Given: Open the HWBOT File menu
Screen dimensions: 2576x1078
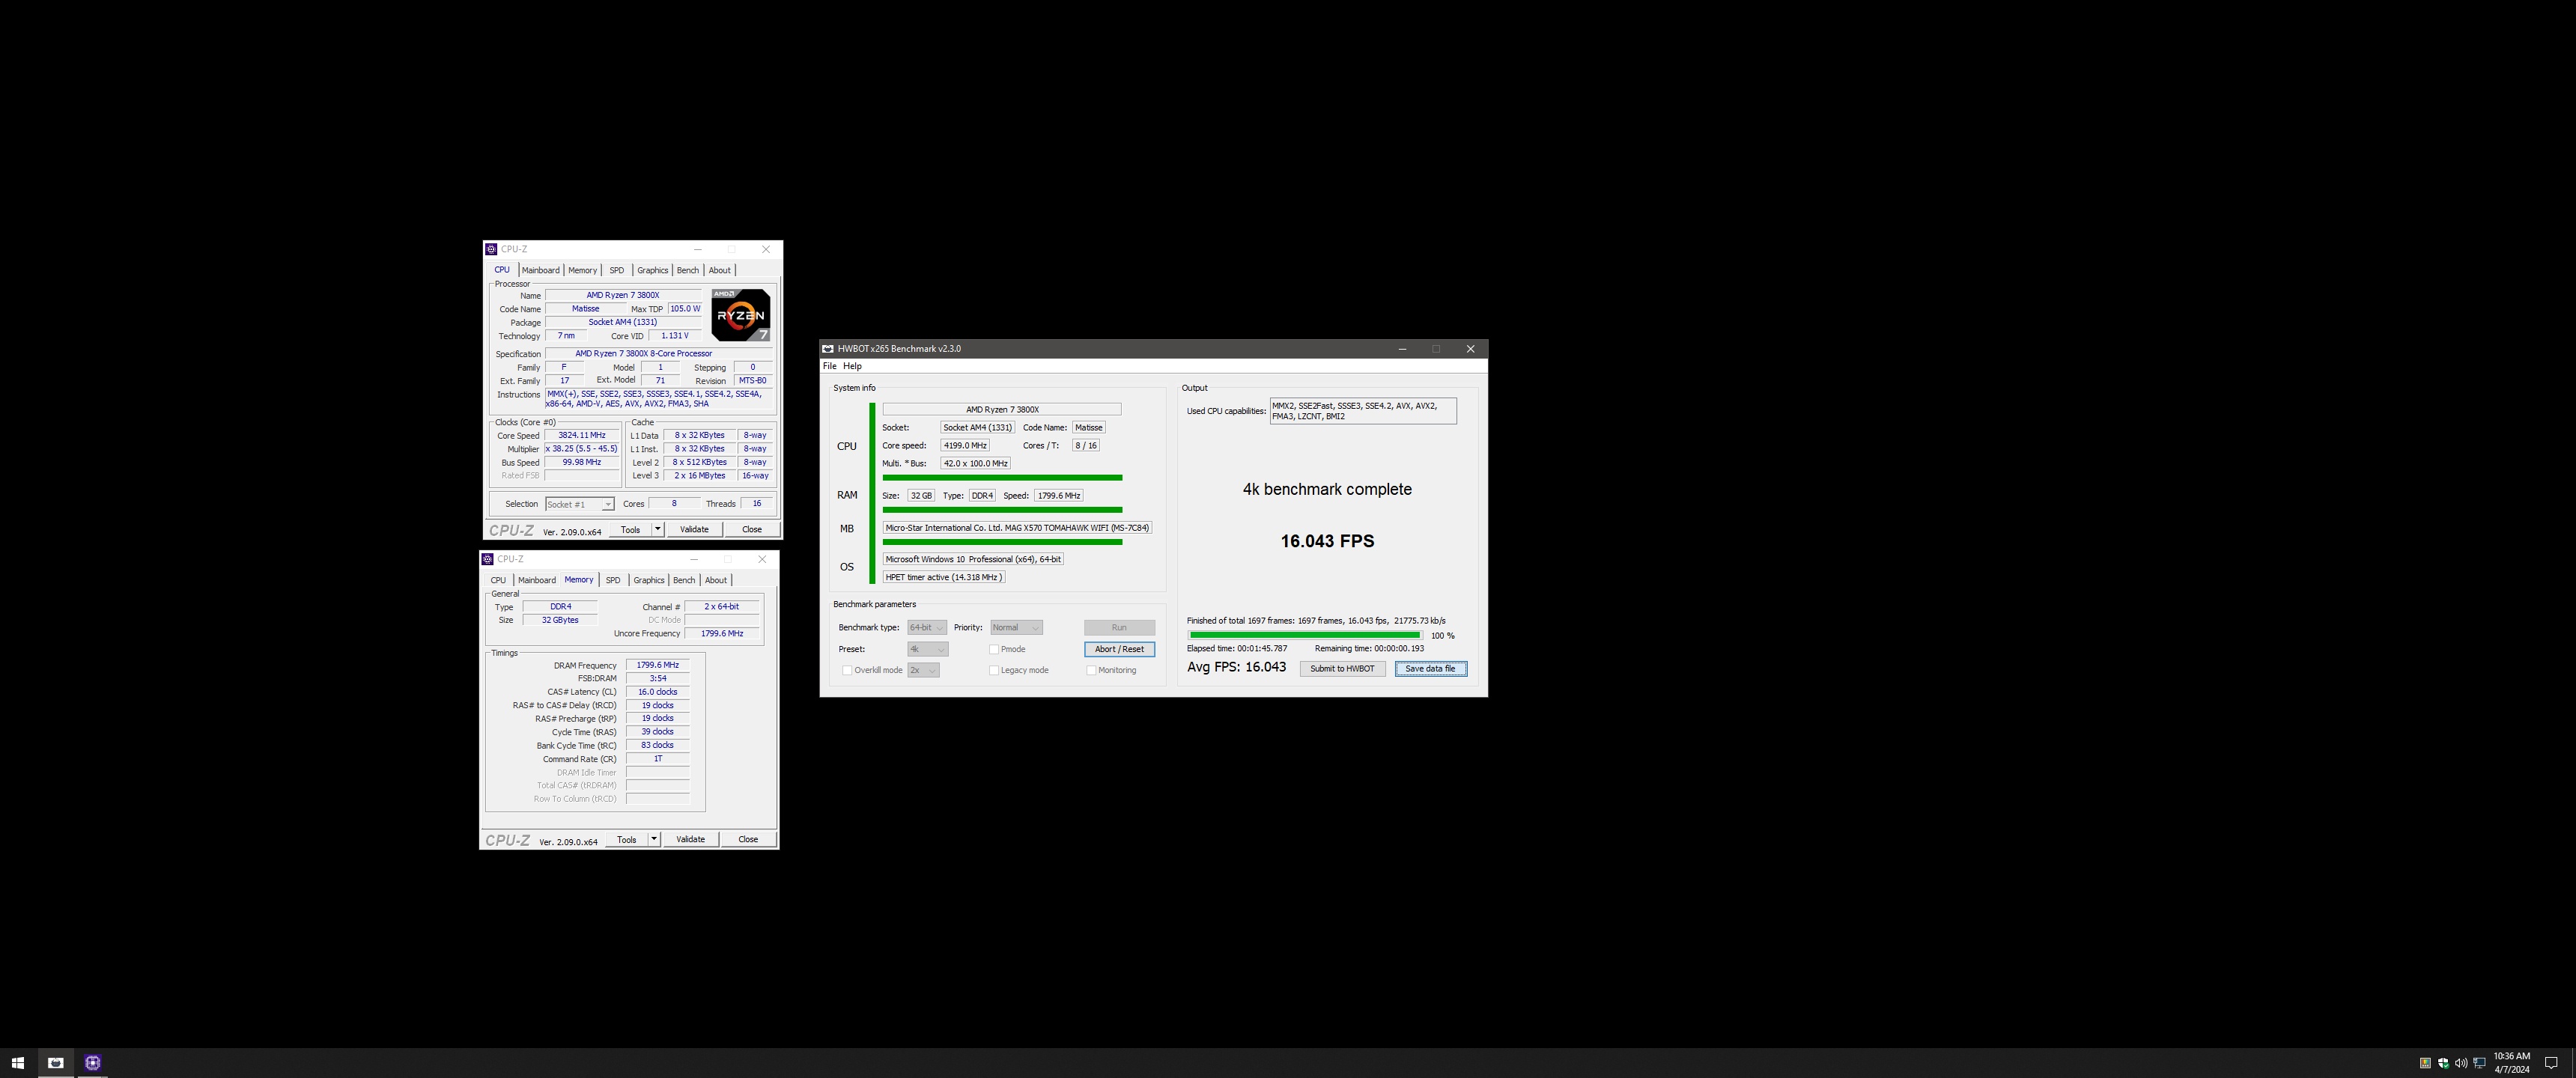Looking at the screenshot, I should (x=829, y=366).
